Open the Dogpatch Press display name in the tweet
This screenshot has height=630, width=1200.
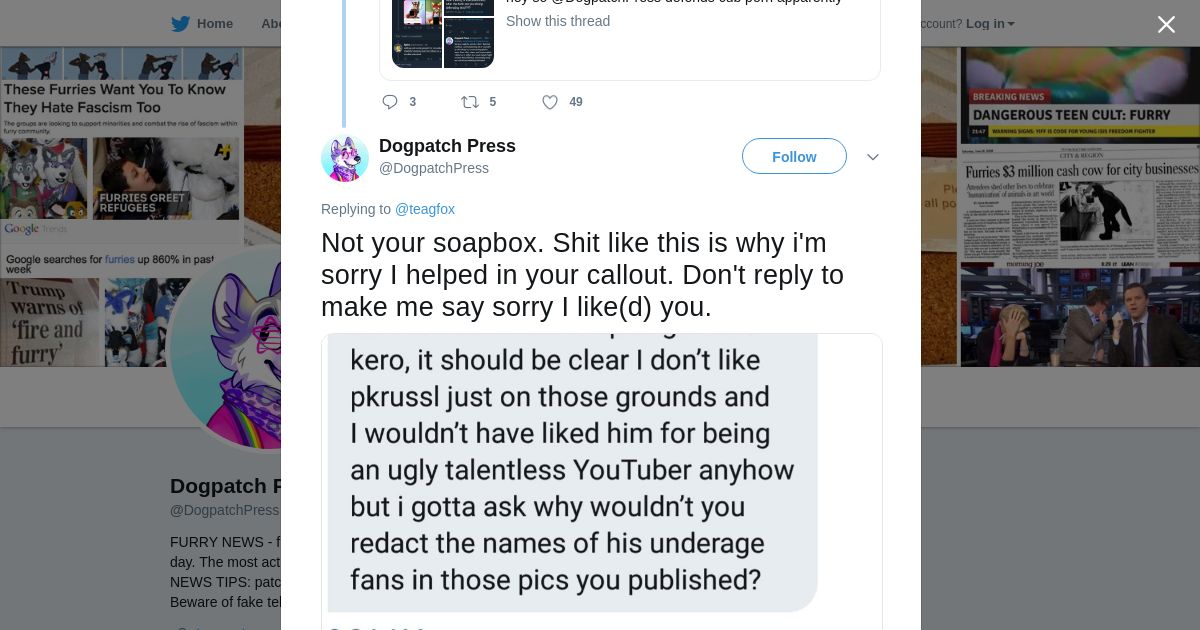[x=447, y=146]
